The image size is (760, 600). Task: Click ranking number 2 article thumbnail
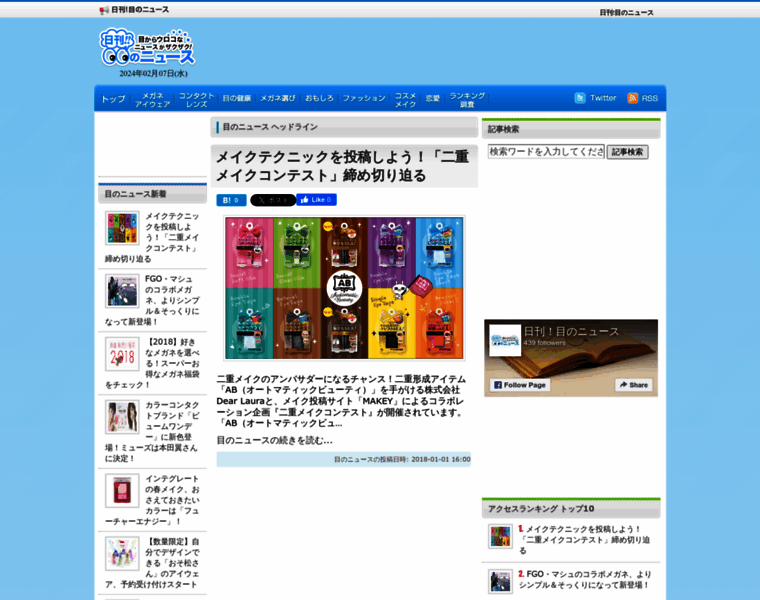pos(500,581)
